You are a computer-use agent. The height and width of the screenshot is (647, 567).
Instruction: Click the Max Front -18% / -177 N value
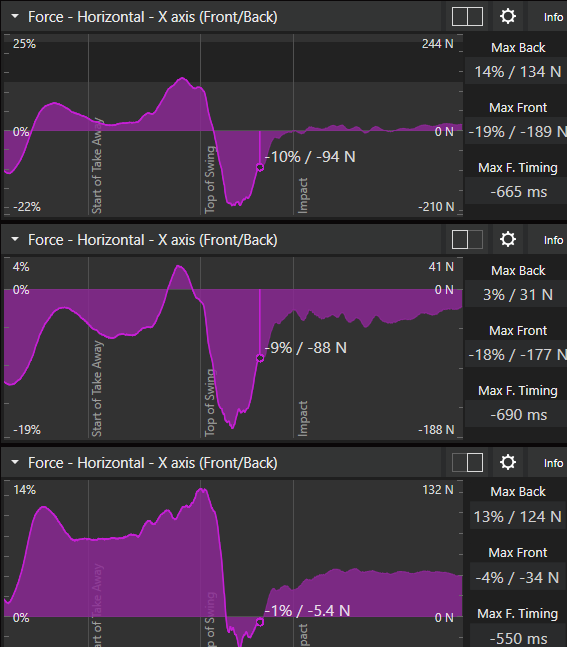pos(517,354)
